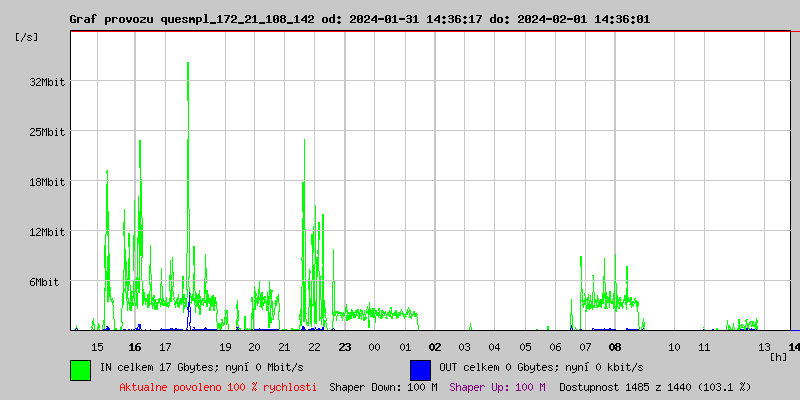Click the bold hour 23 on the time axis

tap(344, 347)
